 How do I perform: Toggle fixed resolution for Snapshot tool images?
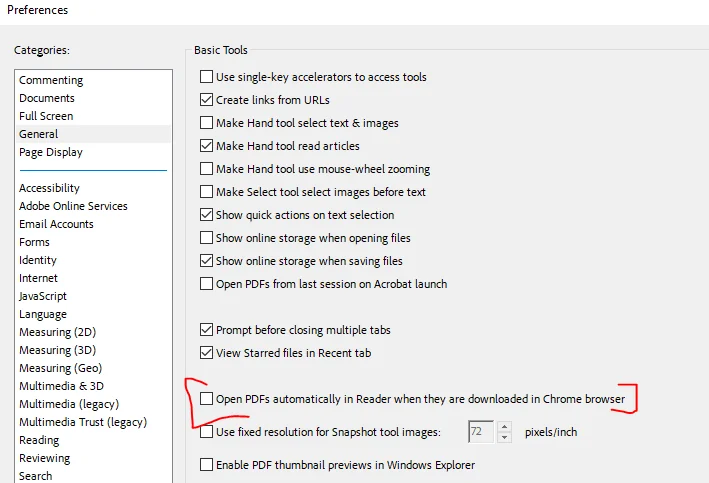coord(207,433)
